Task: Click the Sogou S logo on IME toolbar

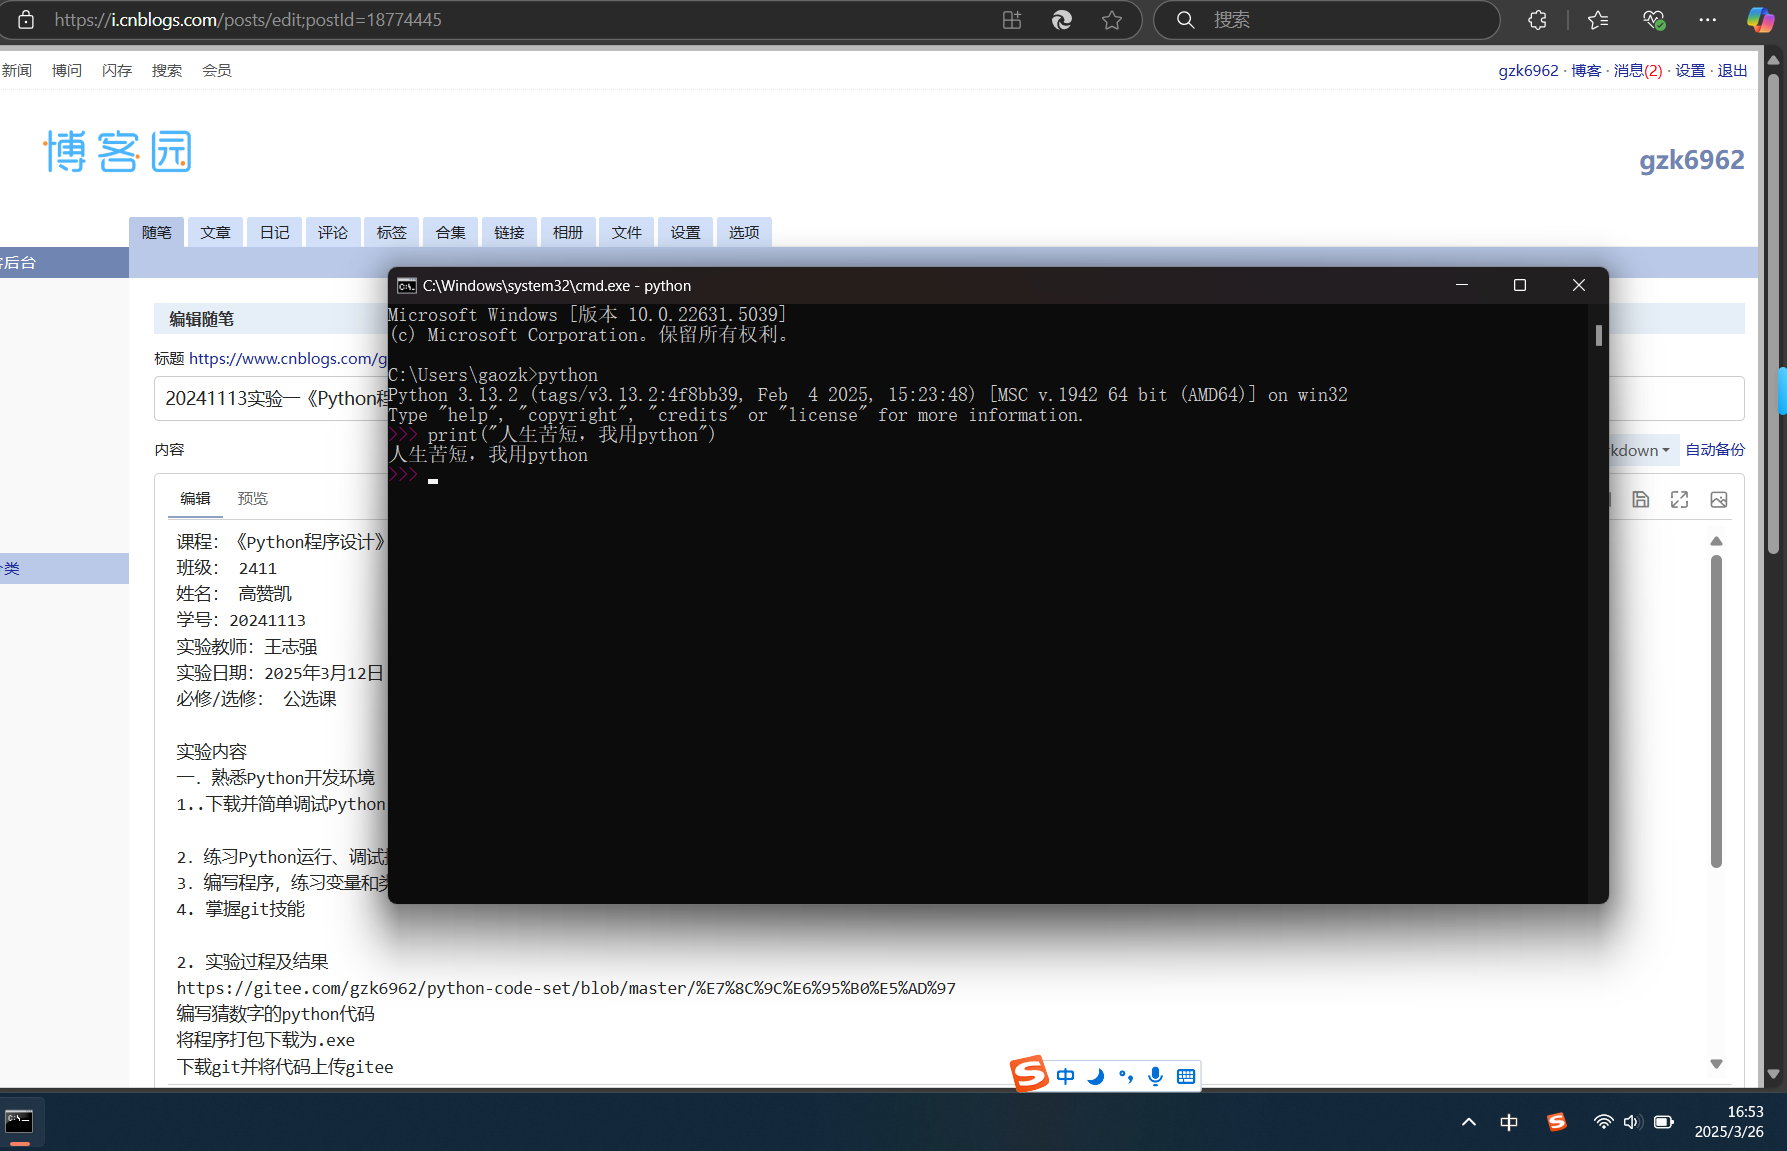Action: click(x=1029, y=1074)
